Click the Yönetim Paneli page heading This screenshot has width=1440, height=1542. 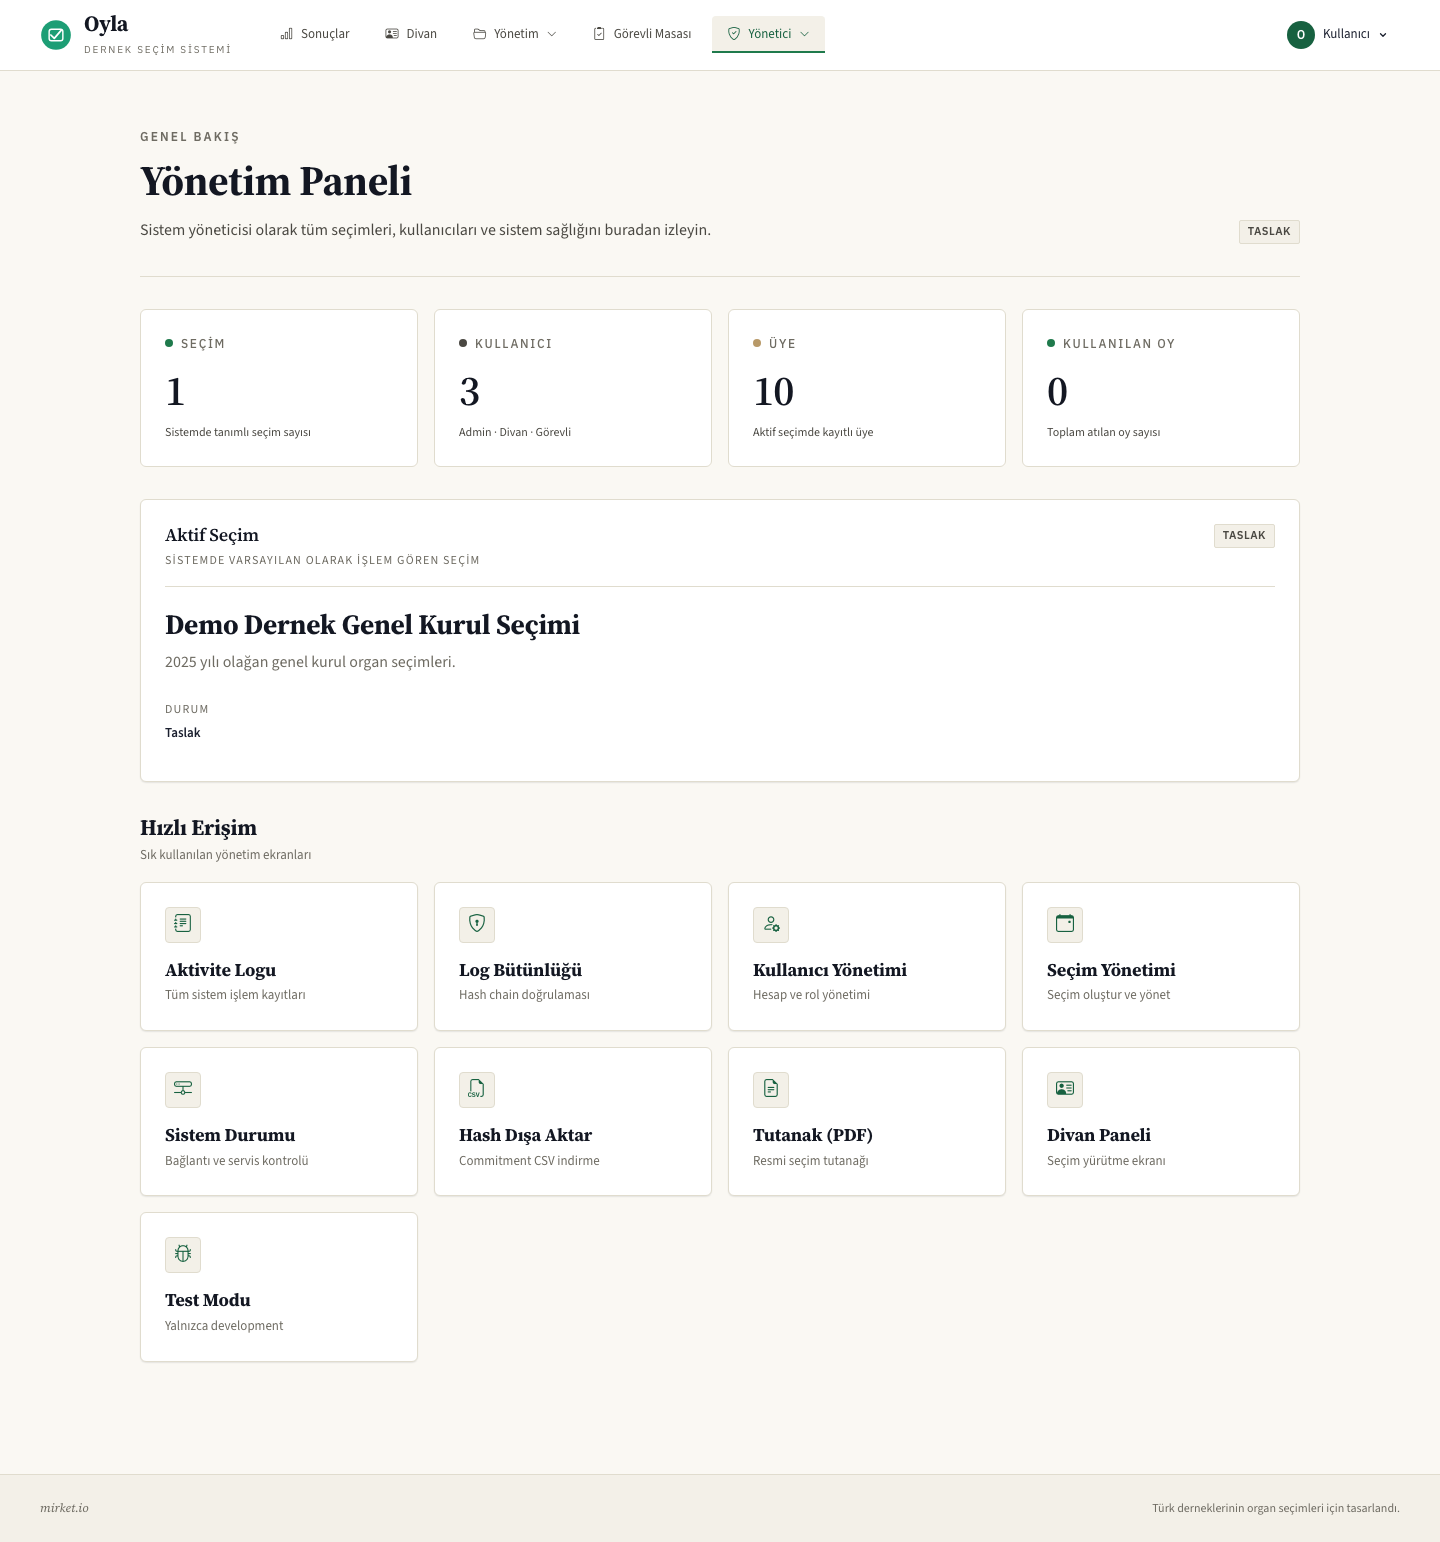[x=276, y=181]
